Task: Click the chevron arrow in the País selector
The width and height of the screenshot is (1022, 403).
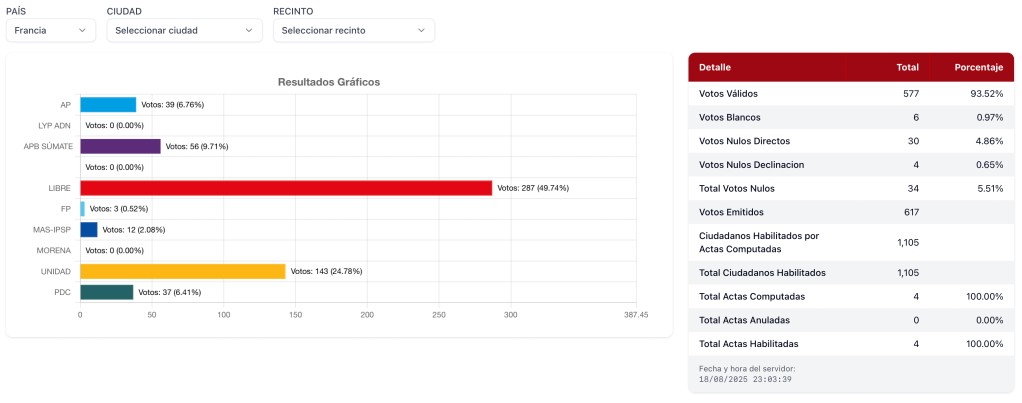Action: point(83,30)
